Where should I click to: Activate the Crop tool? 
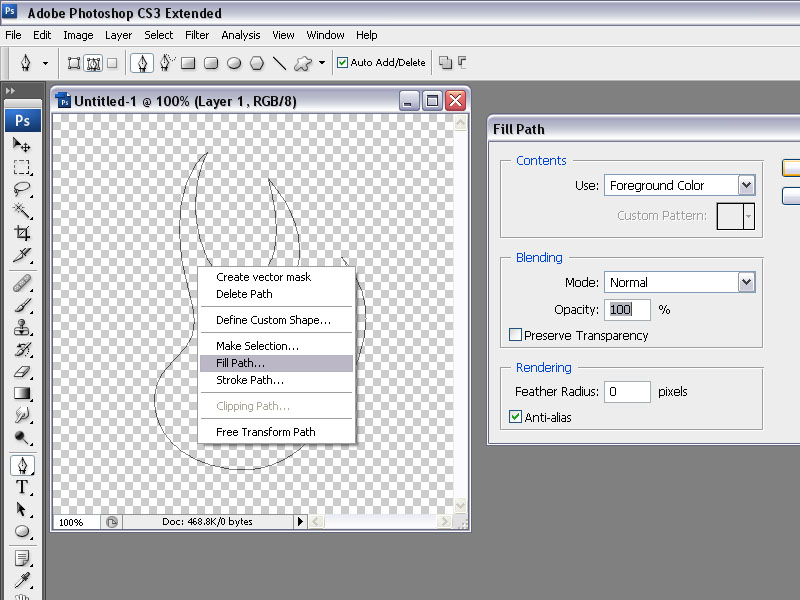[21, 233]
